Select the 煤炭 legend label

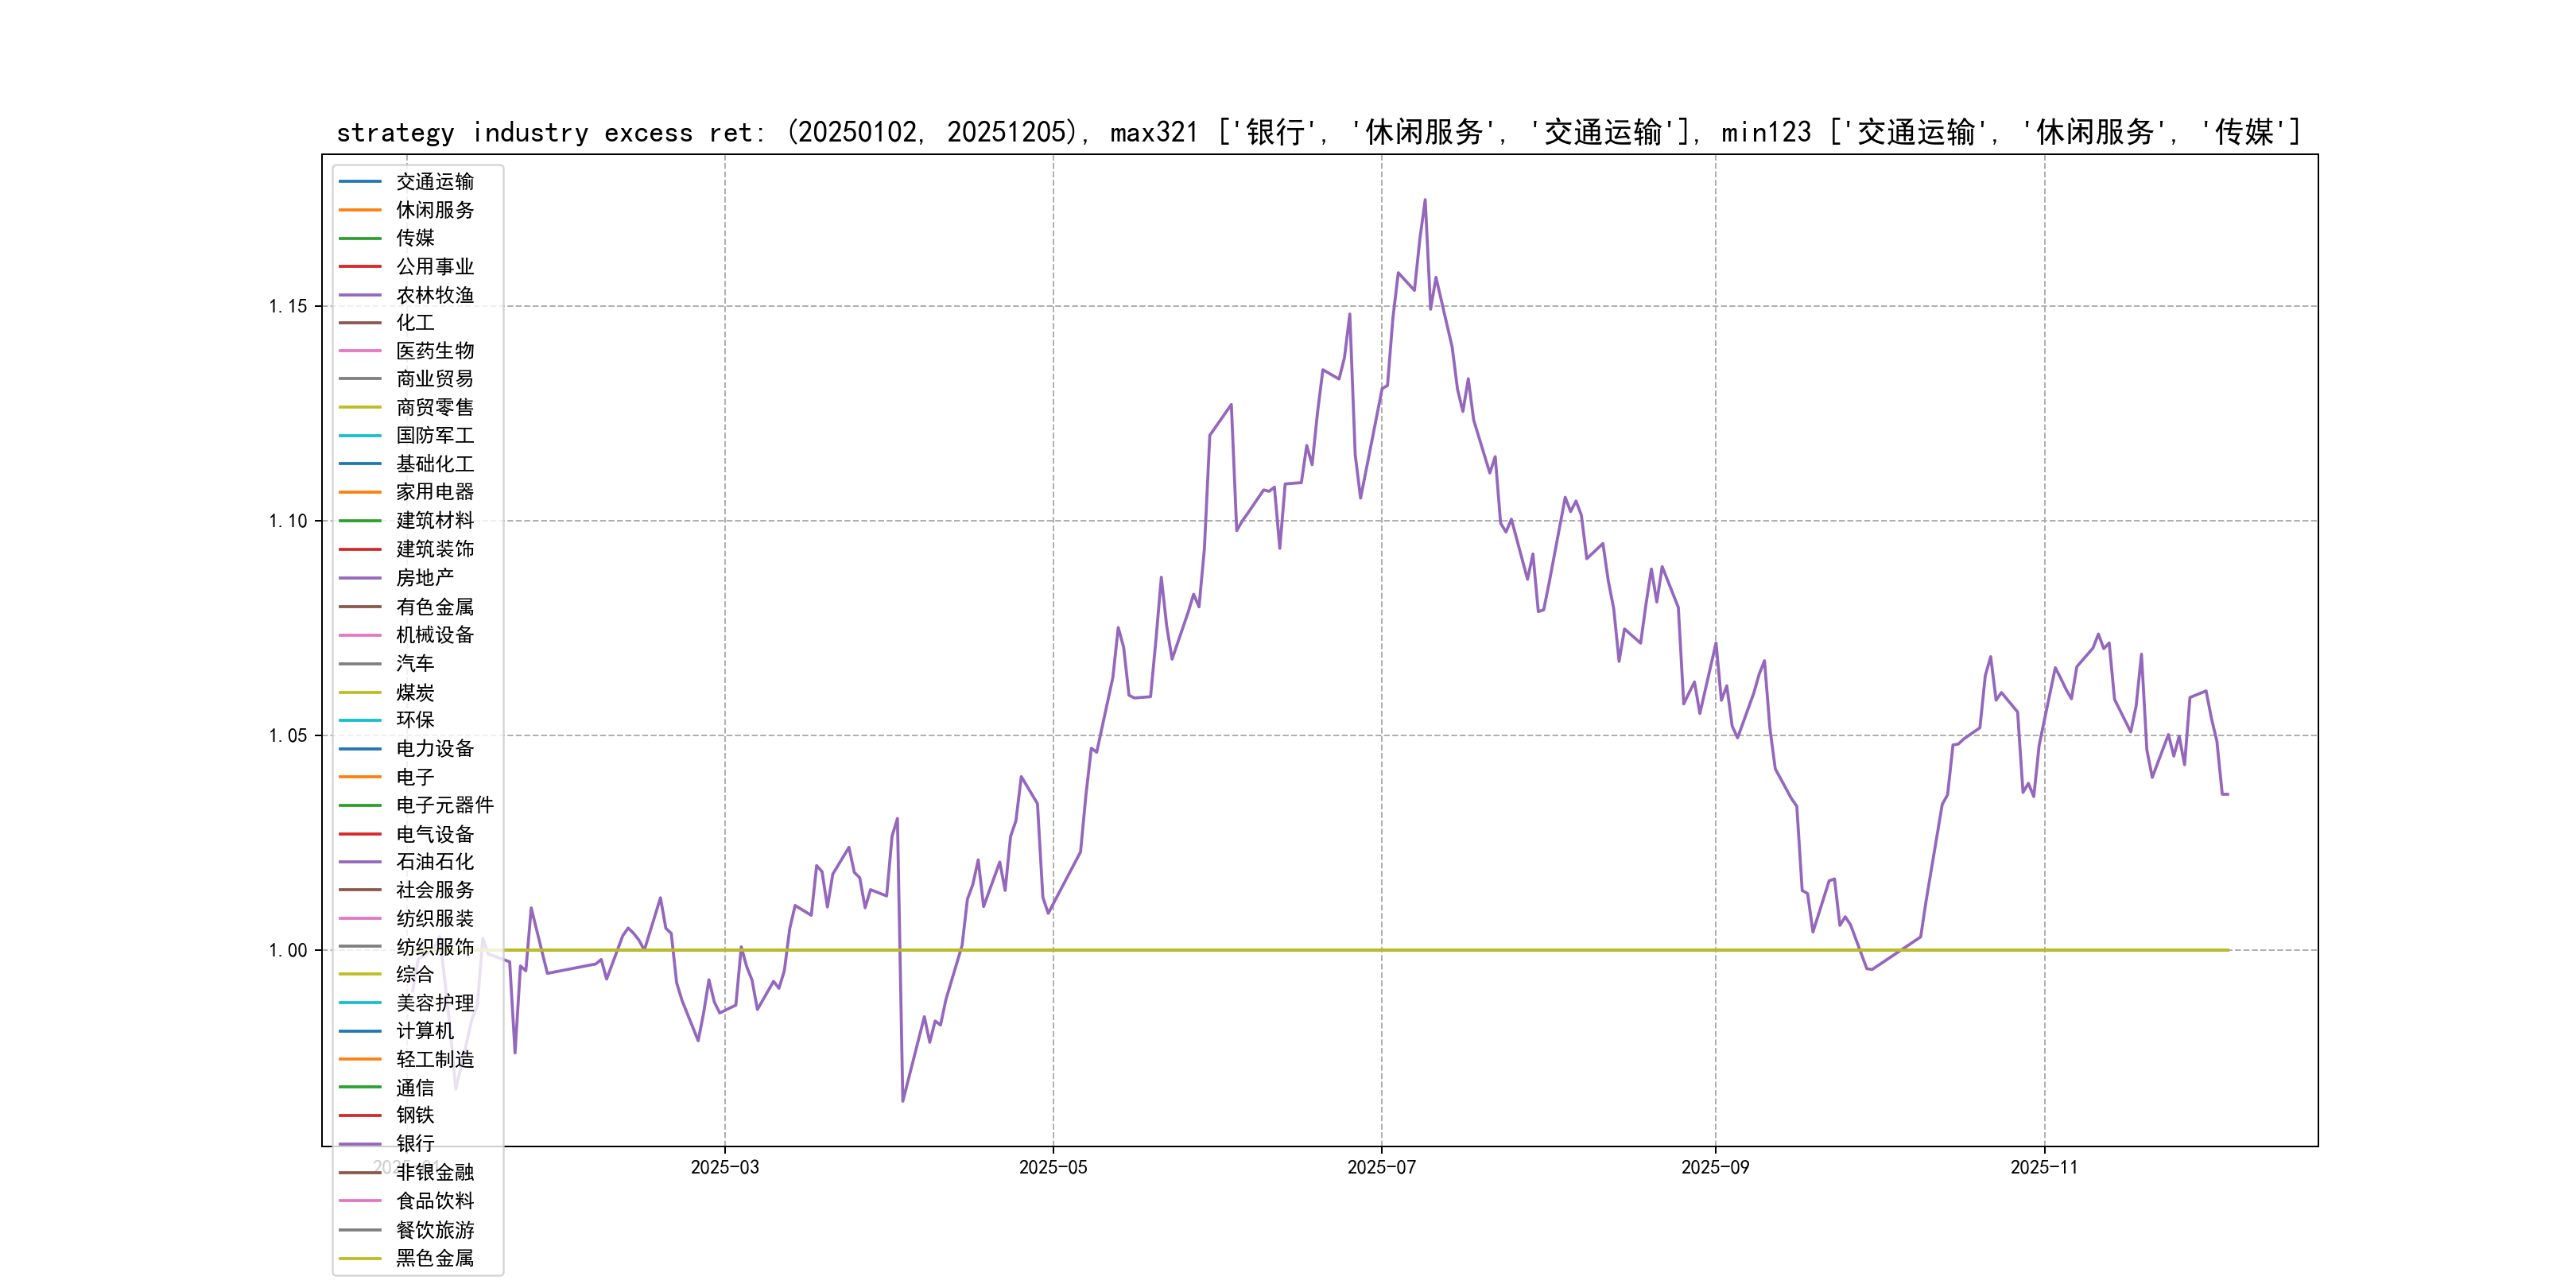click(x=415, y=692)
